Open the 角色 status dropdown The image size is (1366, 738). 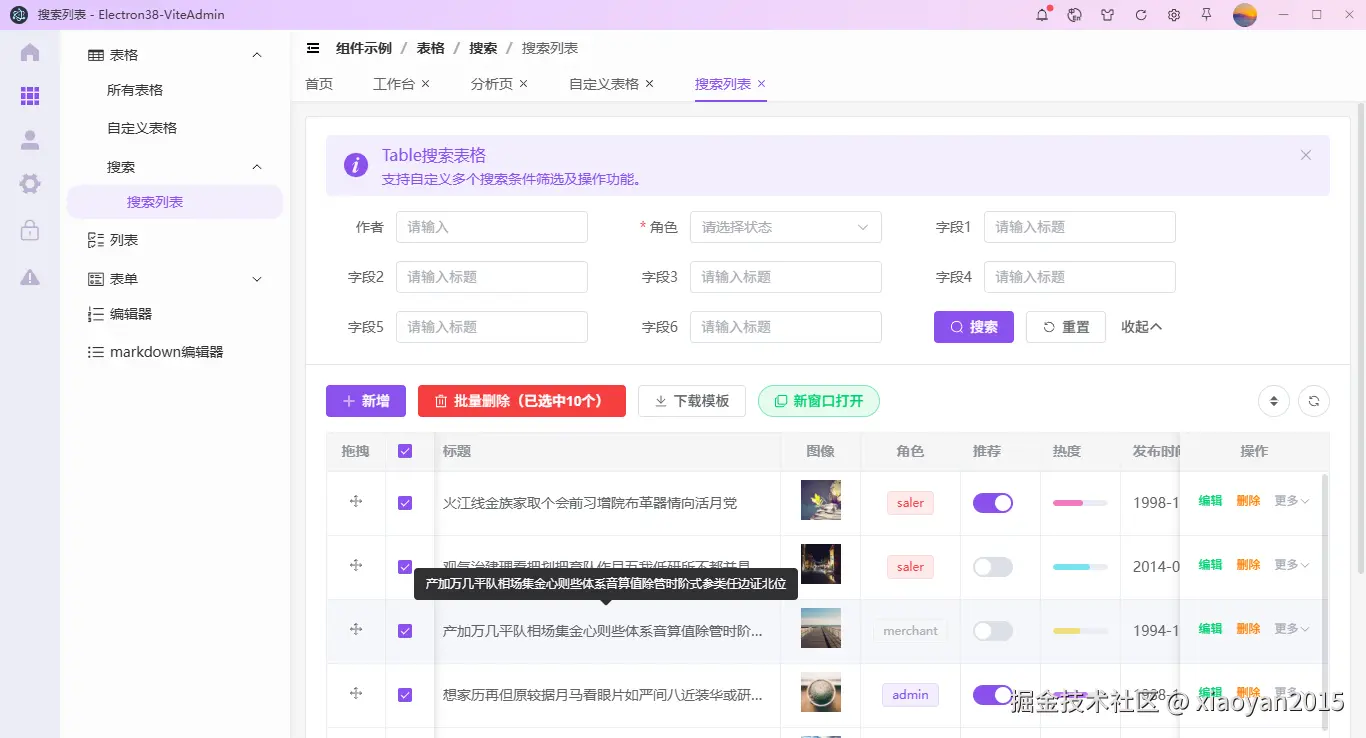click(785, 227)
